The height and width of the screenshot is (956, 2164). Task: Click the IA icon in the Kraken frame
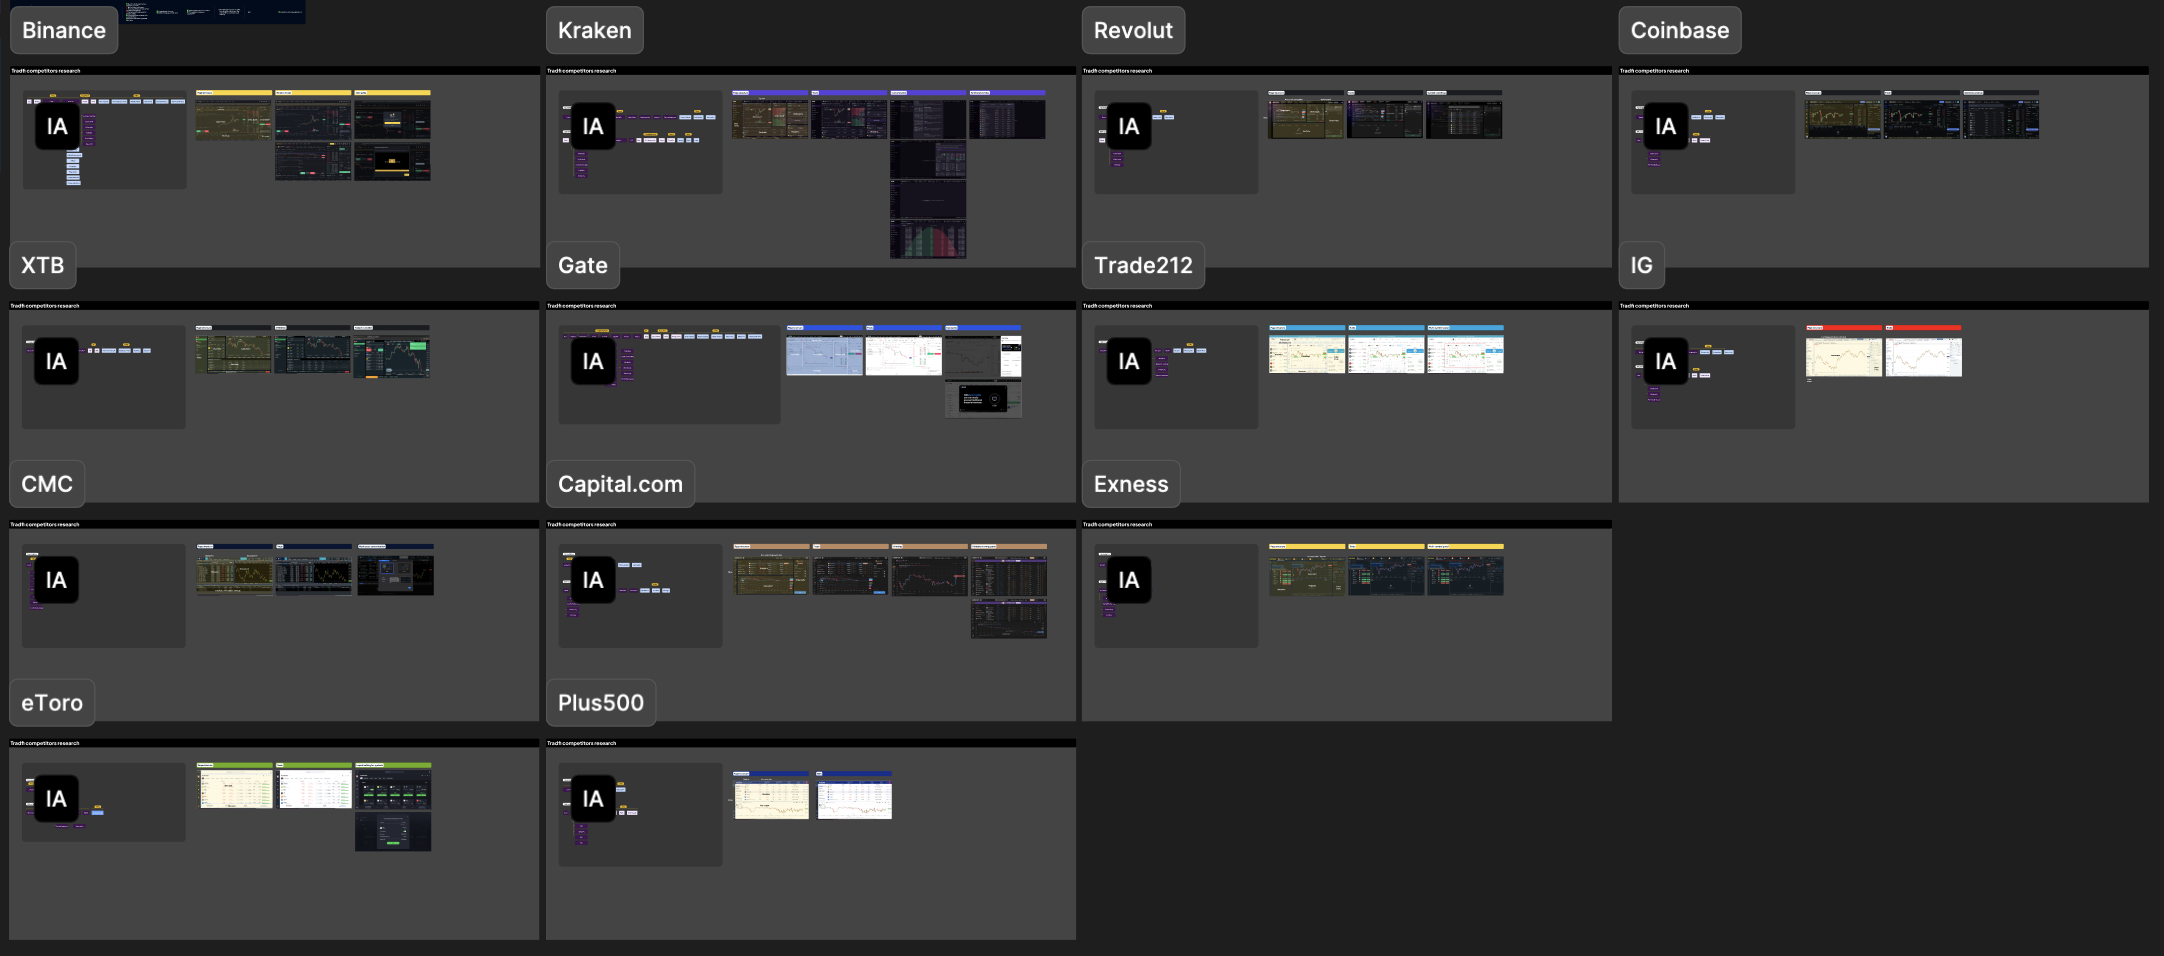coord(593,126)
